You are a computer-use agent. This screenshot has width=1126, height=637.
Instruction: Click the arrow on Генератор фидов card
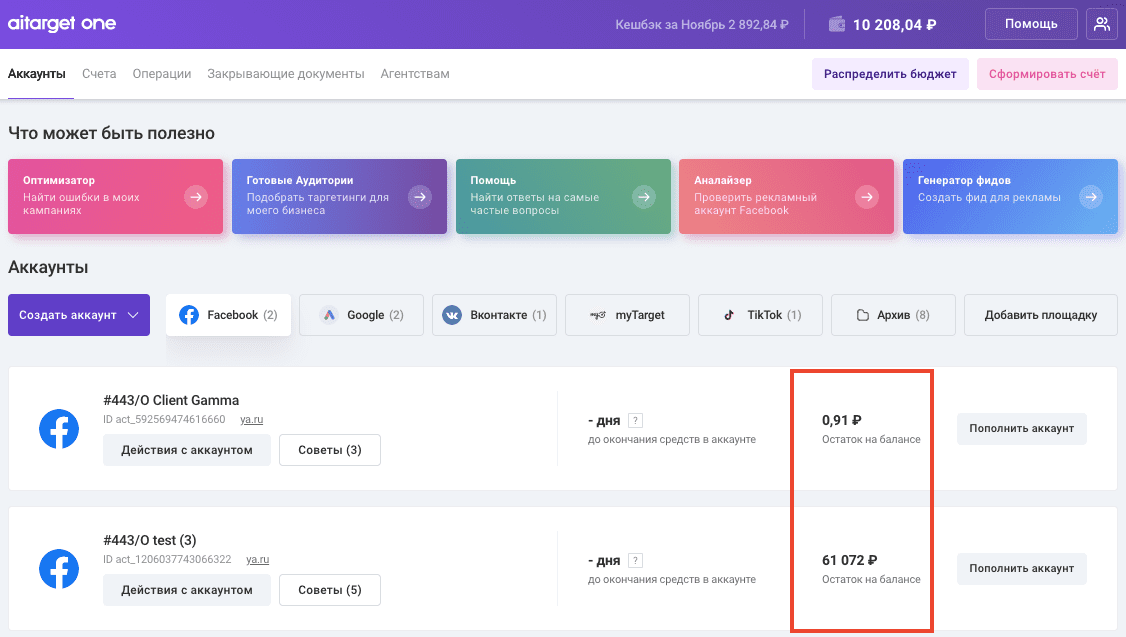pos(1091,196)
